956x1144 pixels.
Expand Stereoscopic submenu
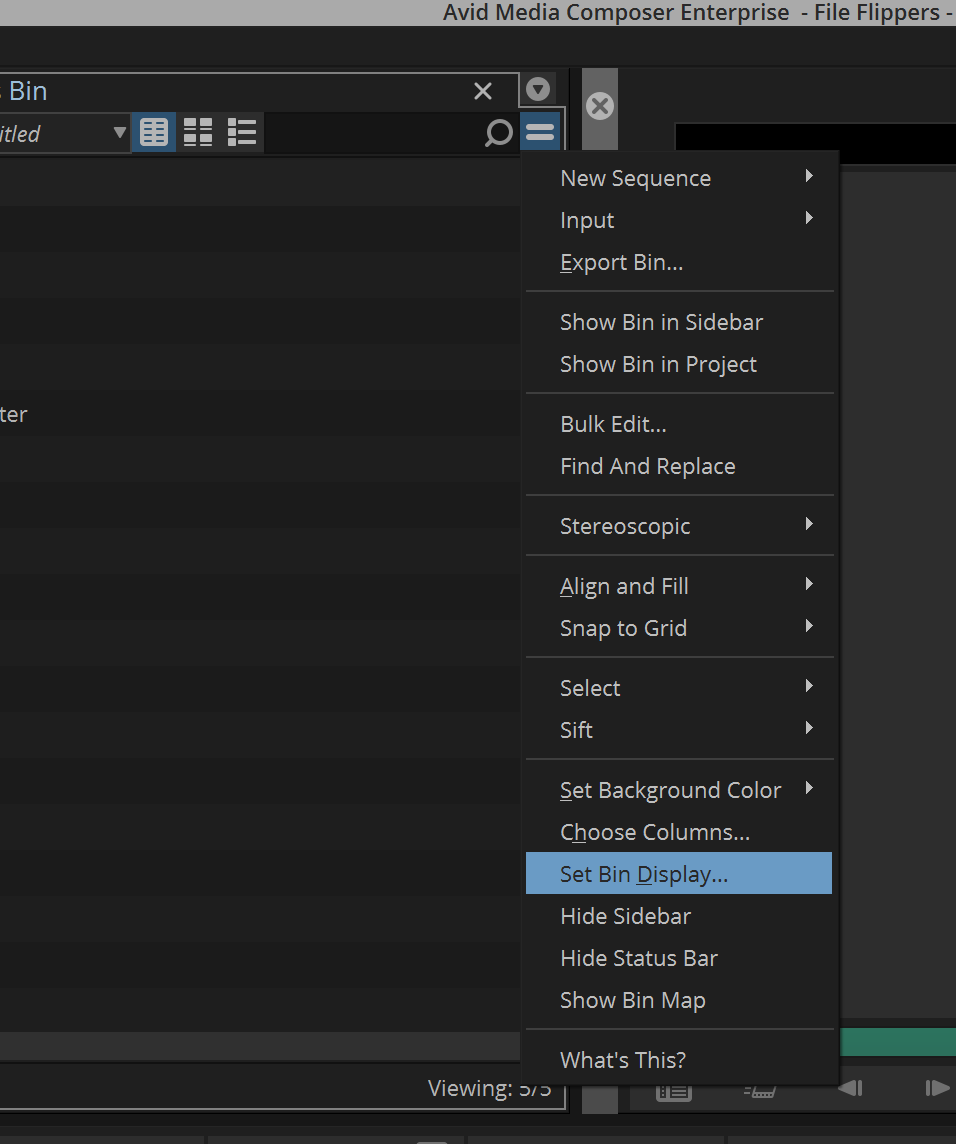click(x=679, y=527)
